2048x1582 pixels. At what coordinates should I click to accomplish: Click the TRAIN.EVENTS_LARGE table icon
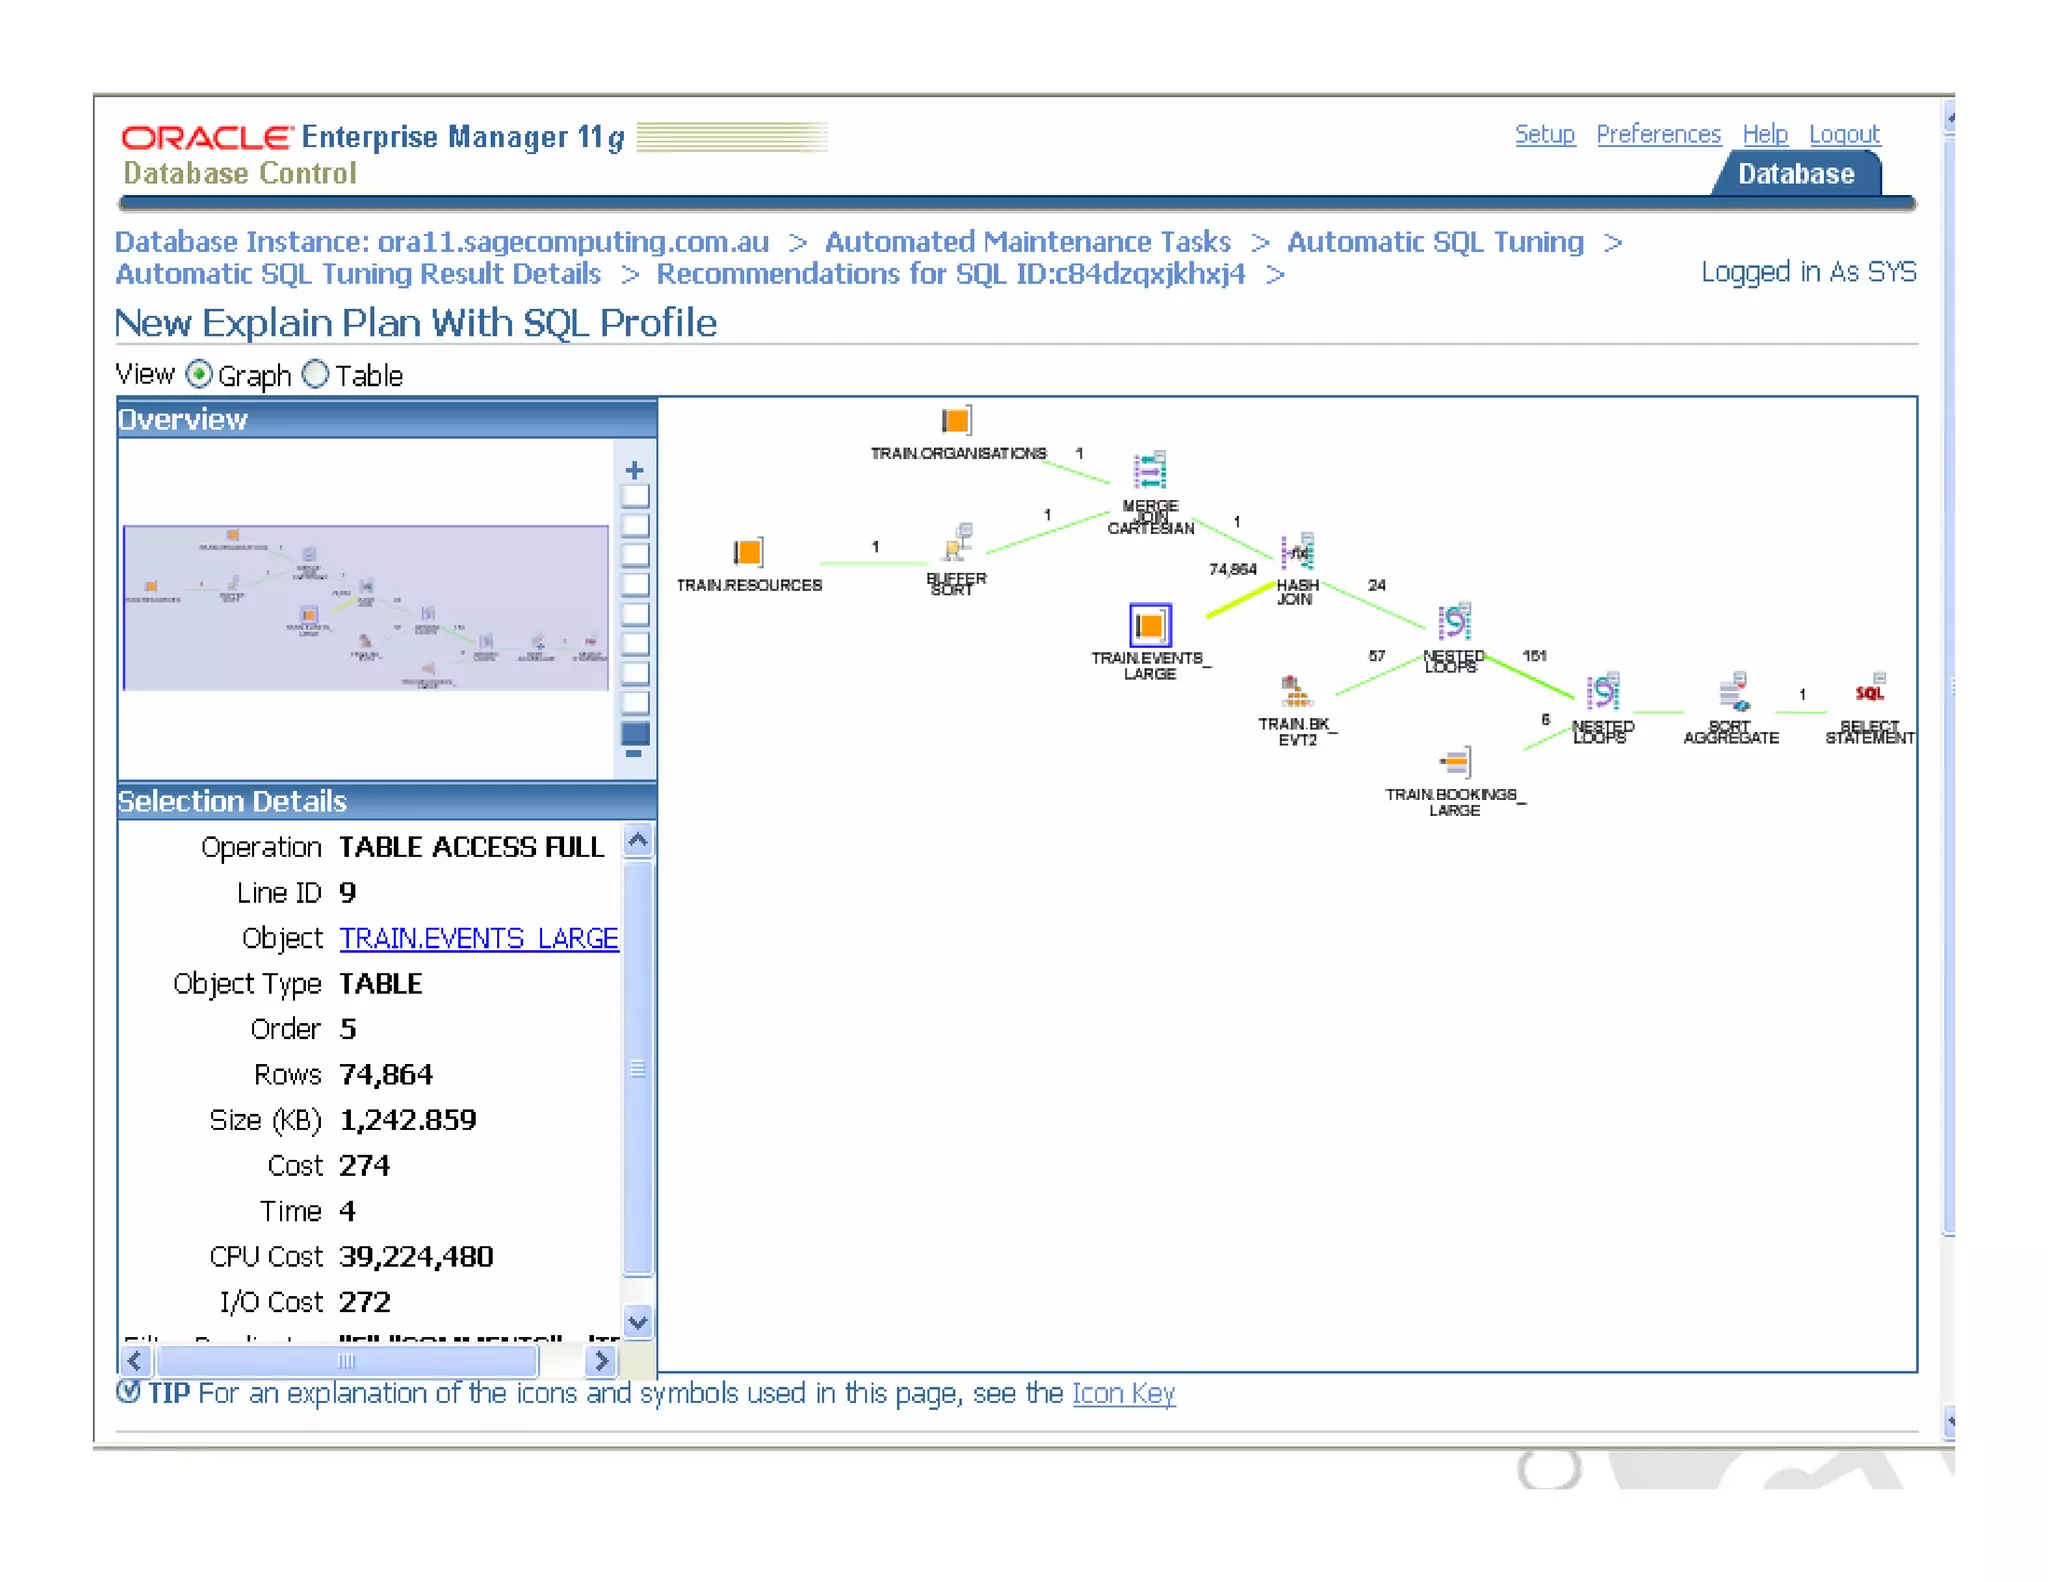click(1149, 626)
